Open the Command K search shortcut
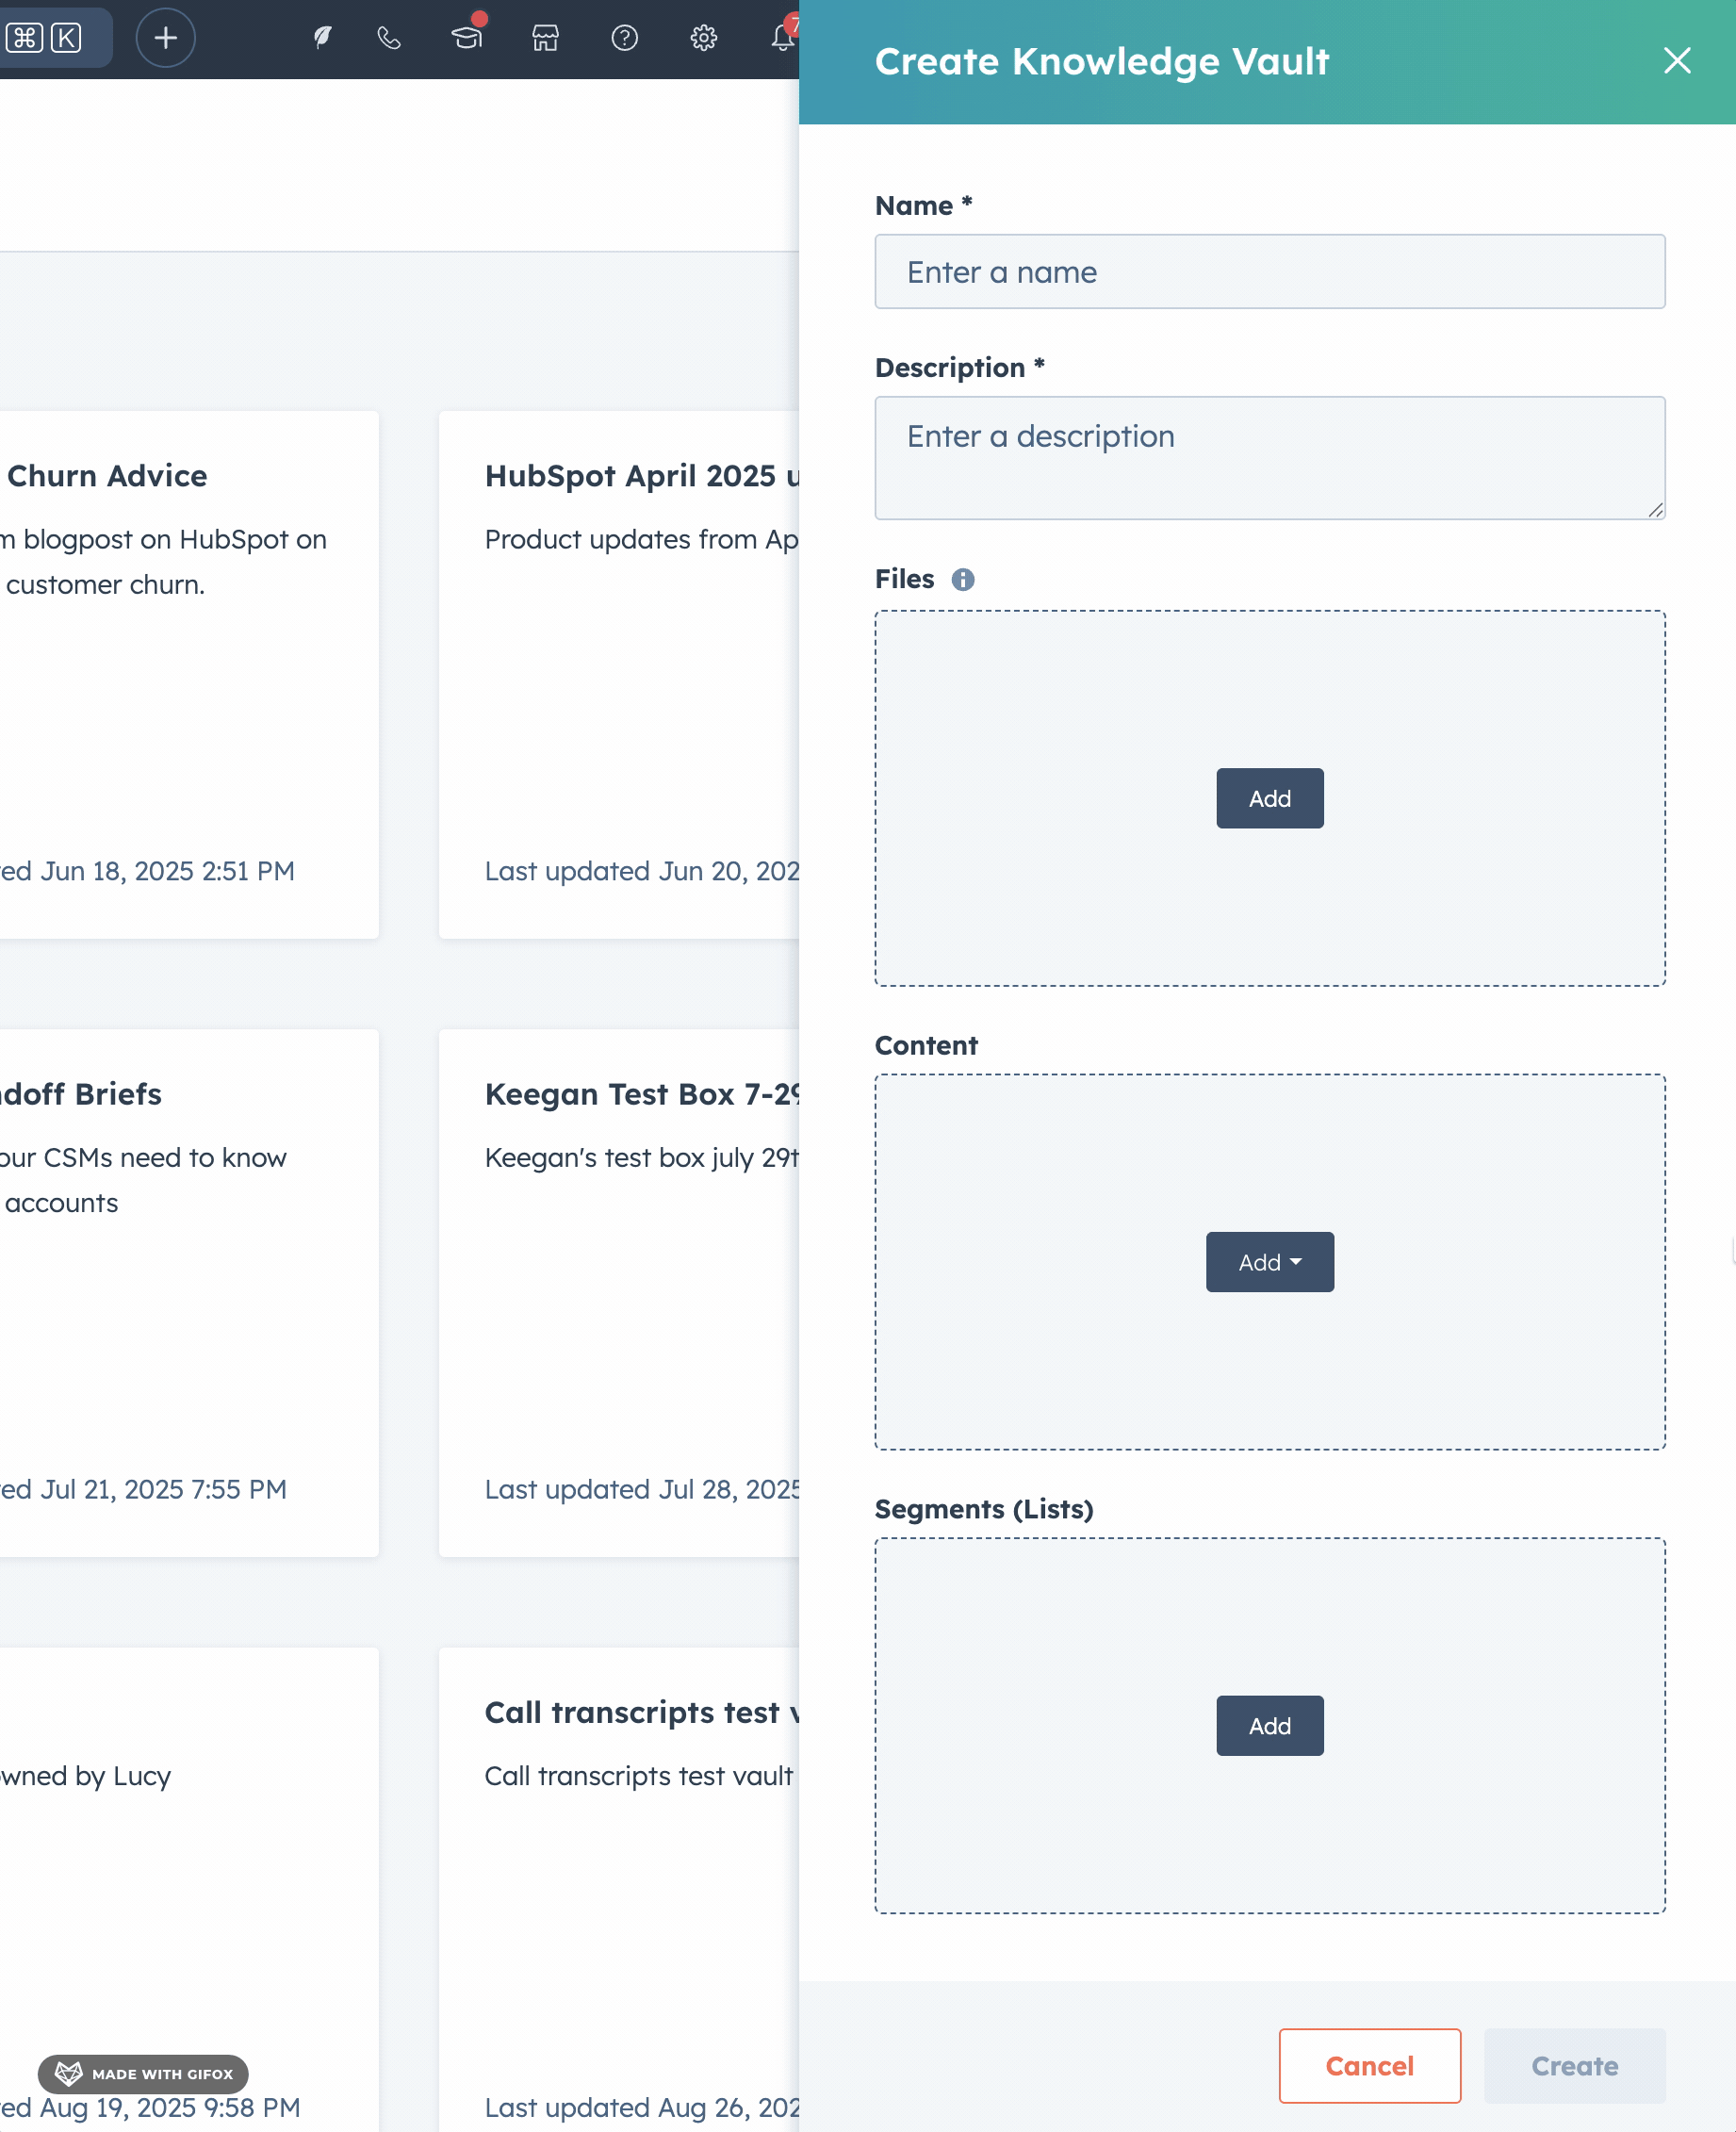The width and height of the screenshot is (1736, 2132). pyautogui.click(x=45, y=38)
